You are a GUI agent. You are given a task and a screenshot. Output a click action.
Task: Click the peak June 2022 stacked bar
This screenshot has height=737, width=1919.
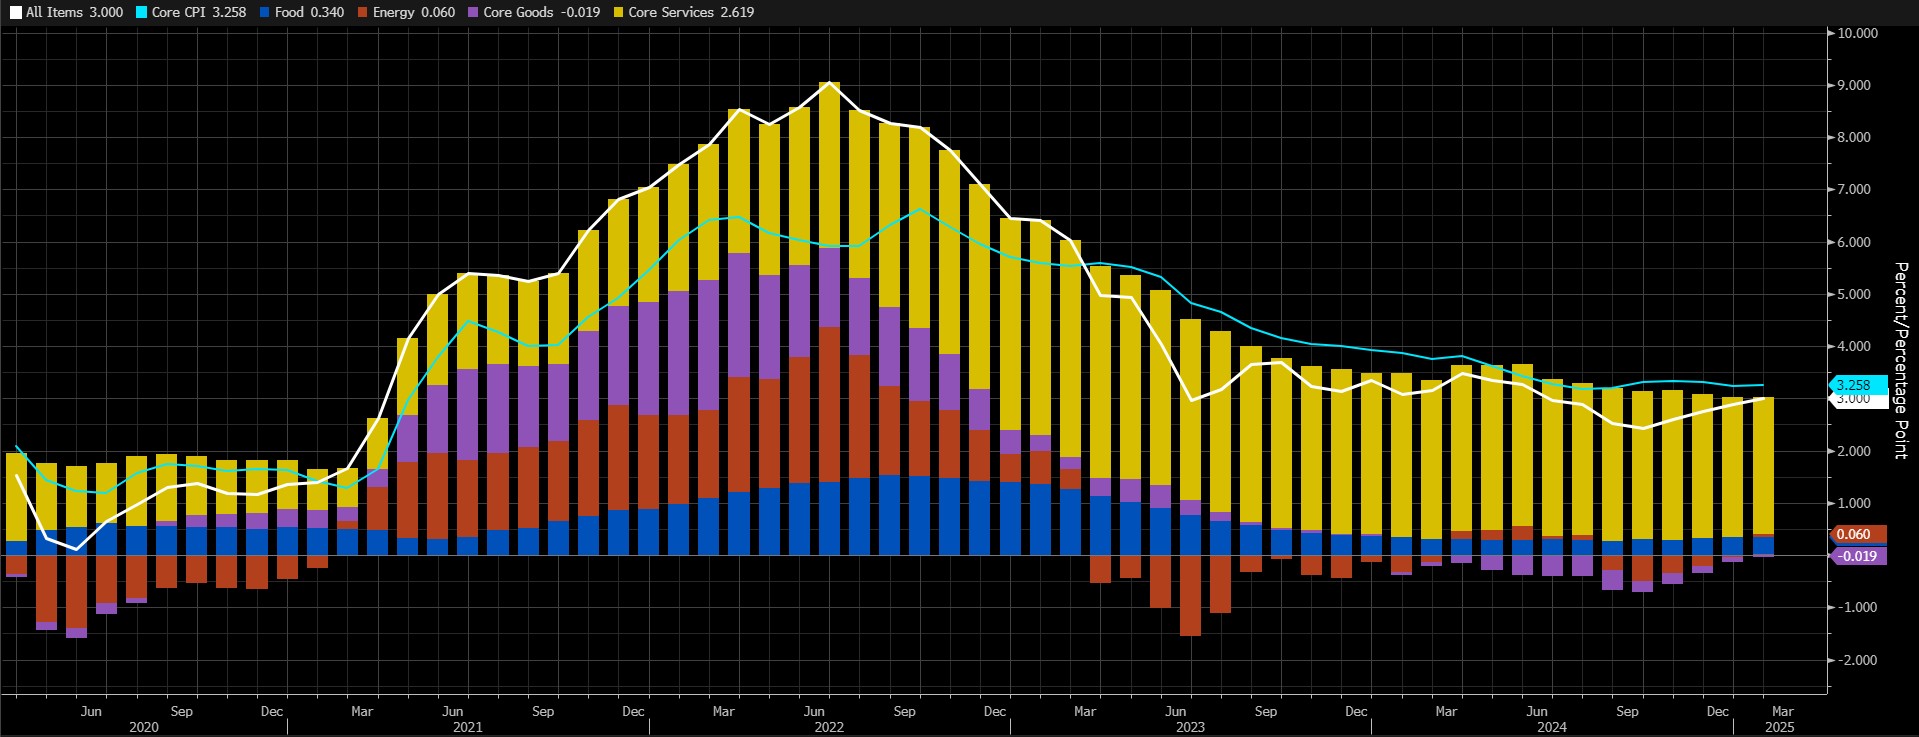click(829, 318)
